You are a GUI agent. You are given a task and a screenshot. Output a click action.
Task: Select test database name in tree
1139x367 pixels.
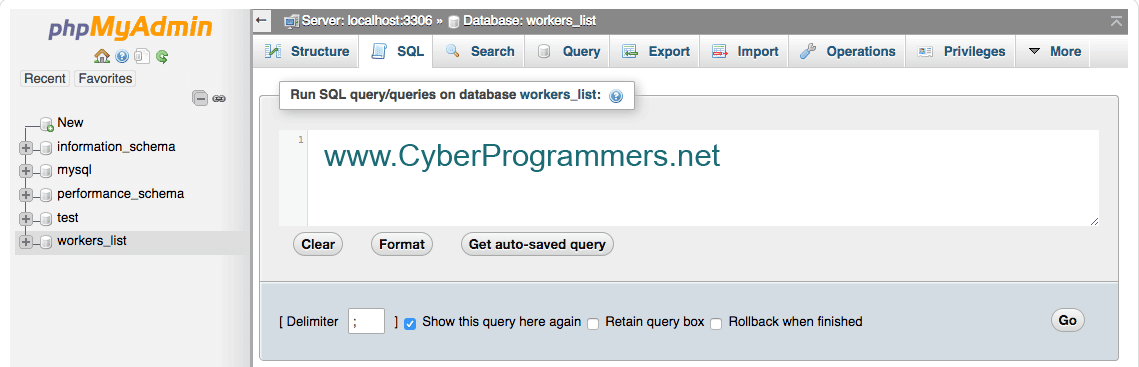68,218
